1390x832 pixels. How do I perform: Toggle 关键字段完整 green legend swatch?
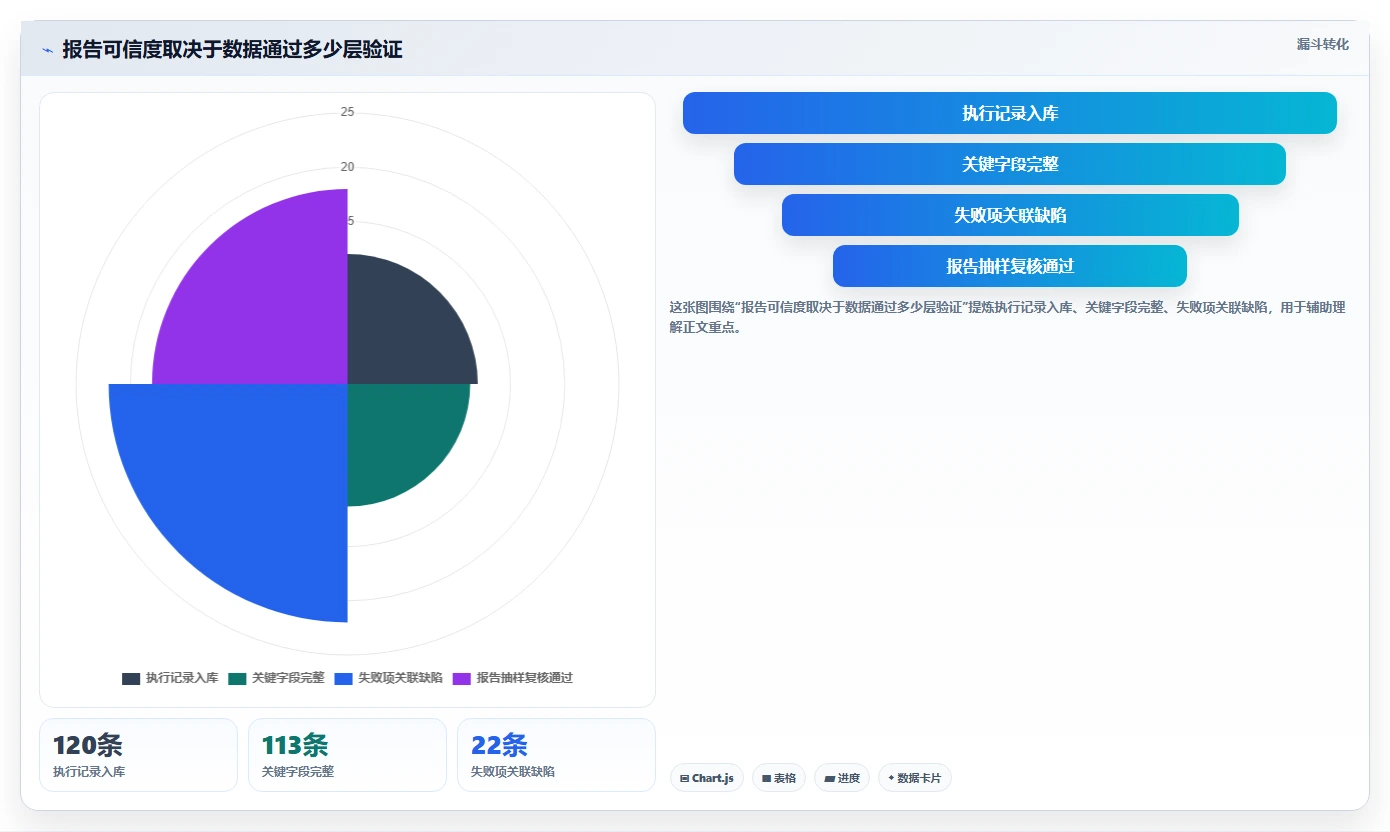click(237, 678)
